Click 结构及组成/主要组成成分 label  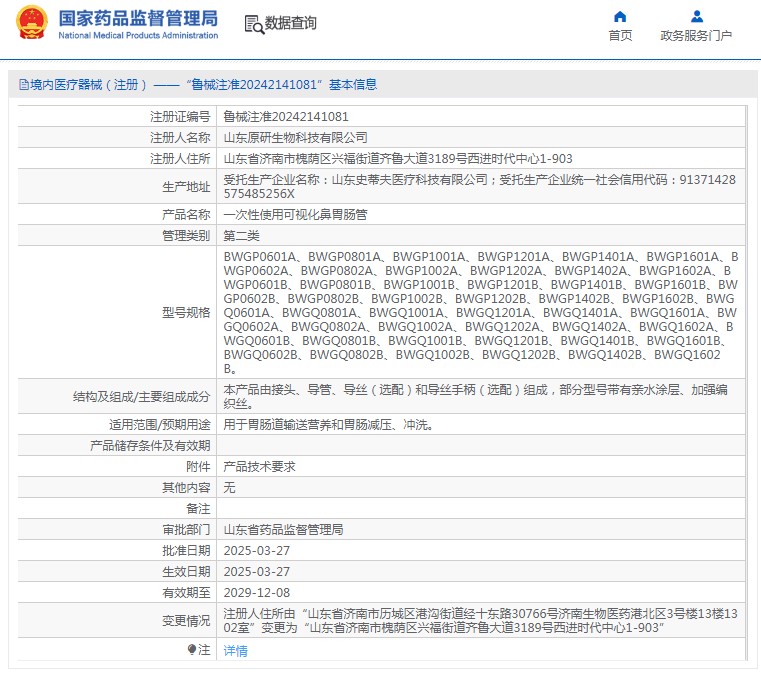[x=142, y=396]
